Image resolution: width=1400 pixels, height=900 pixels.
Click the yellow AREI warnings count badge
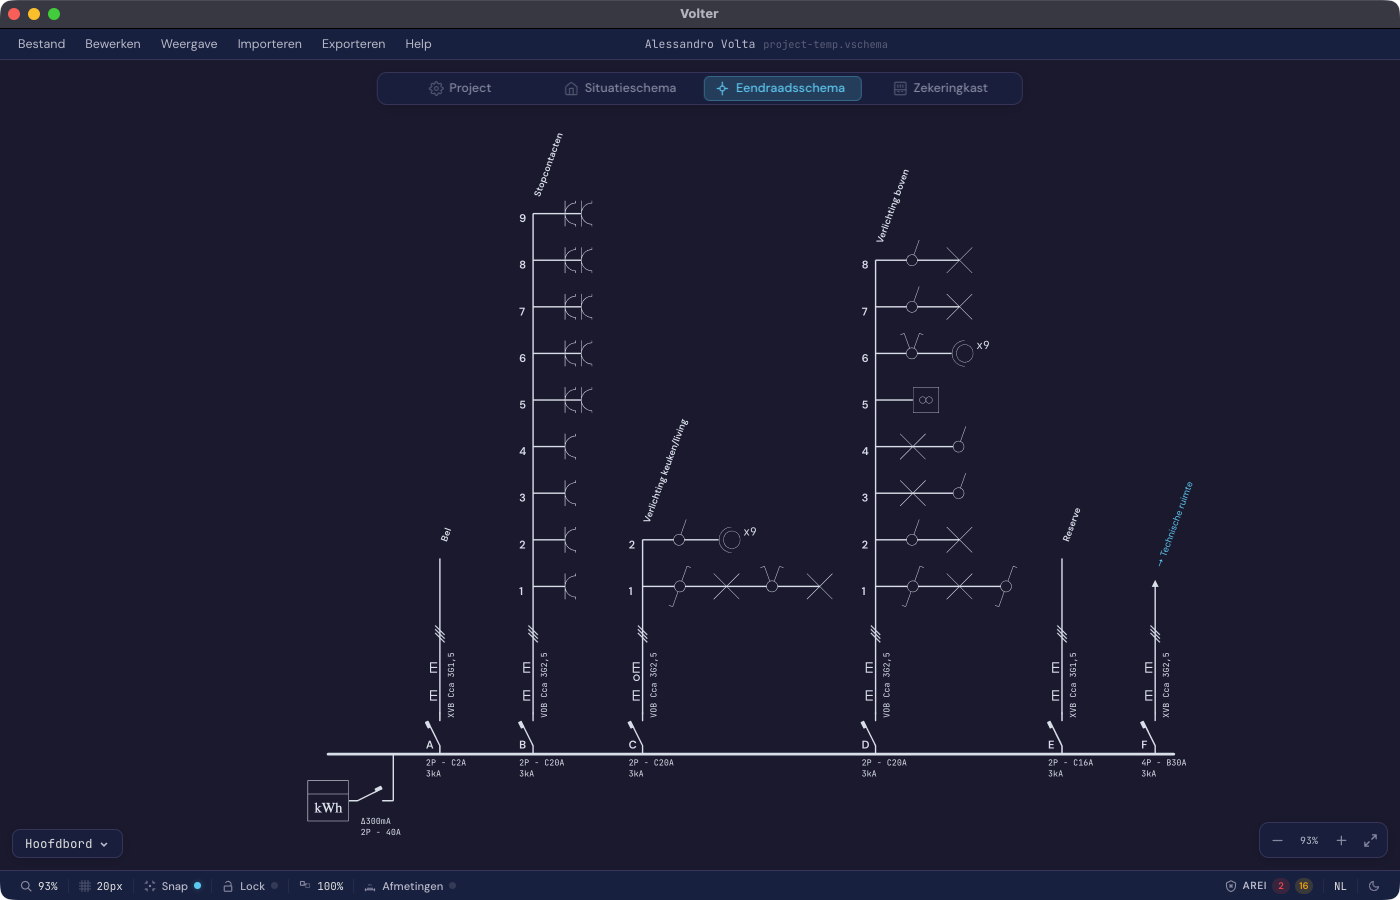[1303, 886]
